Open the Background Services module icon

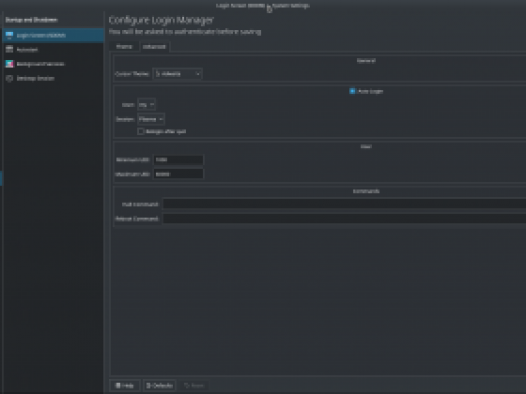coord(9,64)
